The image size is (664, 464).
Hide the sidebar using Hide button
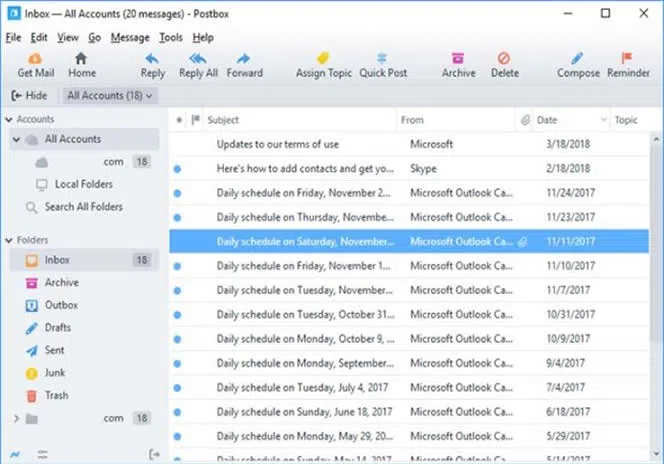(30, 96)
